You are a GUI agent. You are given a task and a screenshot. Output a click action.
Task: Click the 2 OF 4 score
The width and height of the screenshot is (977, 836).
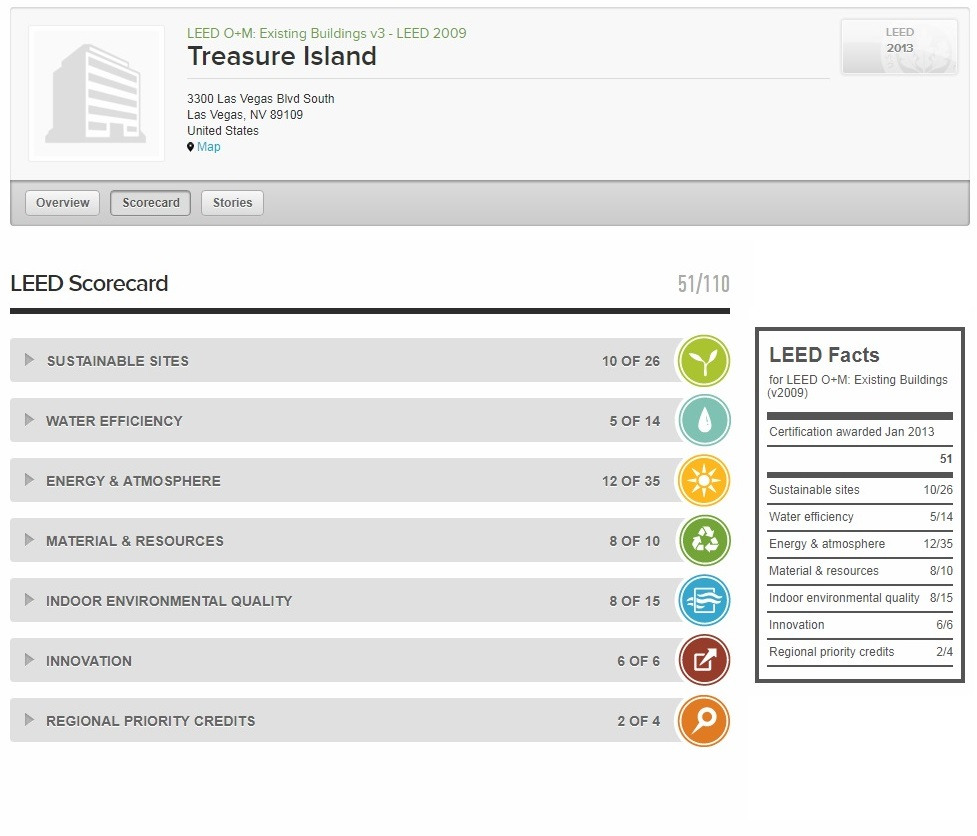tap(638, 721)
